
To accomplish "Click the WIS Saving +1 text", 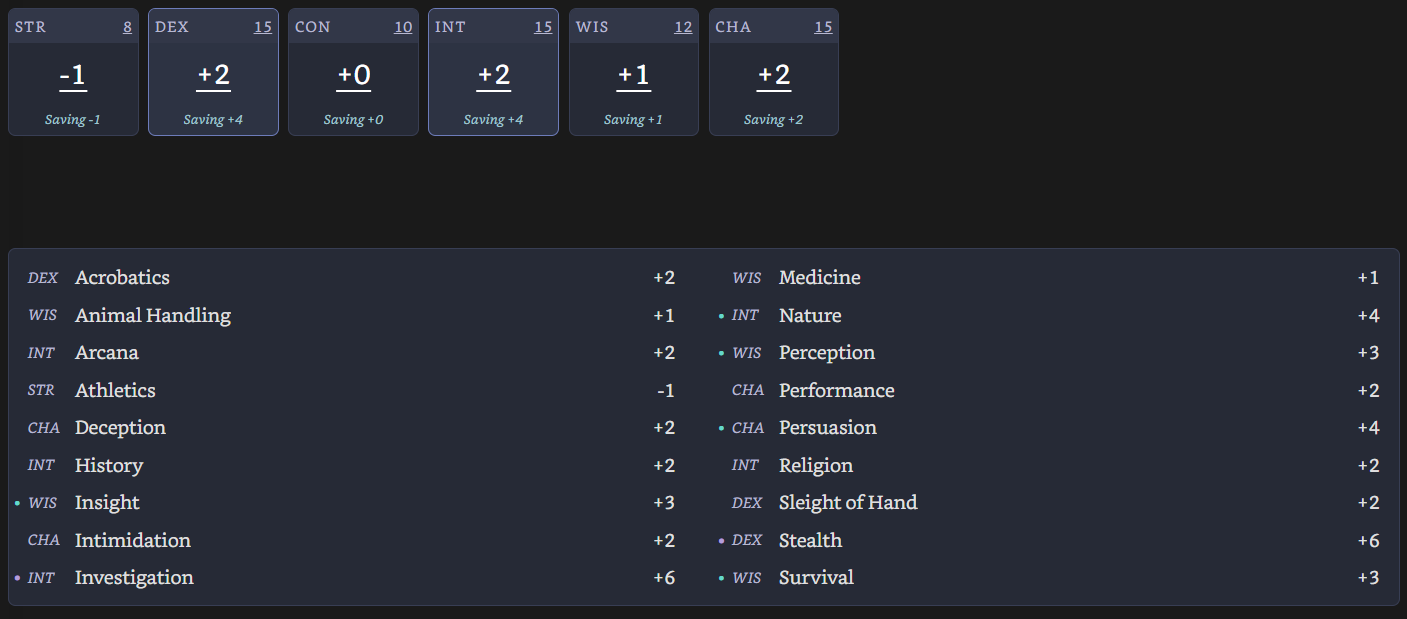I will coord(633,120).
